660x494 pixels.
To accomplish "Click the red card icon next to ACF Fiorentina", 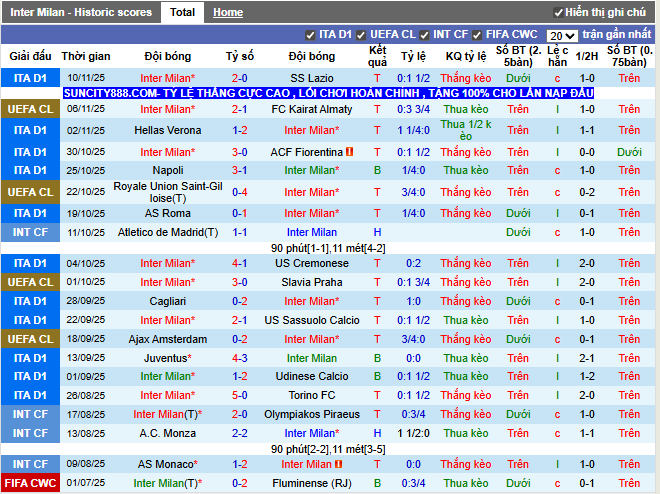I will pyautogui.click(x=349, y=151).
